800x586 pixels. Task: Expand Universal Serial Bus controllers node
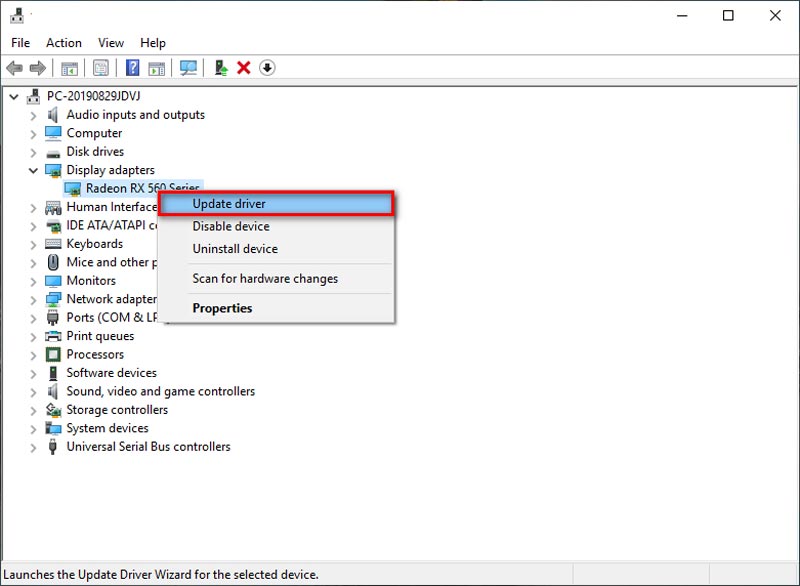tap(33, 448)
